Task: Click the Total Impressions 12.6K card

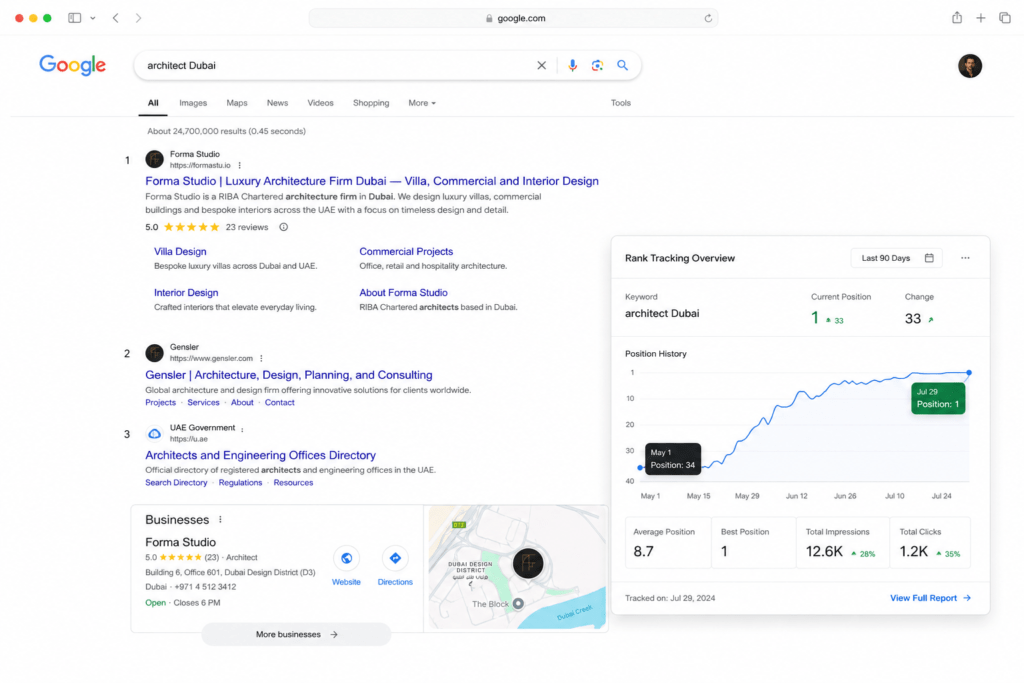Action: pyautogui.click(x=842, y=543)
